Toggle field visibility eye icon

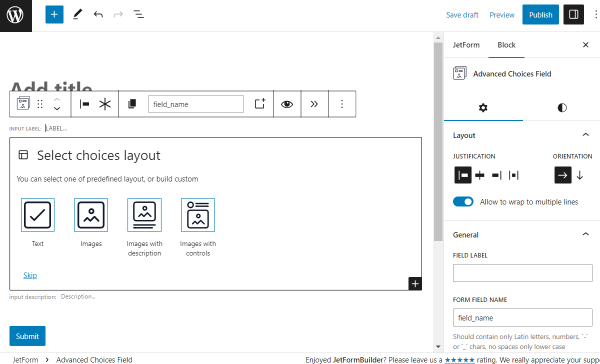(287, 104)
